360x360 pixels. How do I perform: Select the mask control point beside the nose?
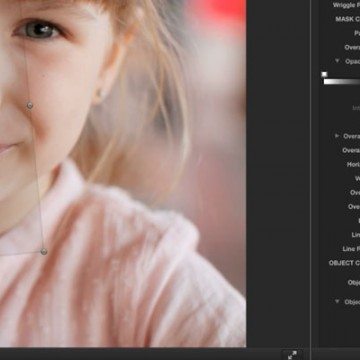point(30,106)
